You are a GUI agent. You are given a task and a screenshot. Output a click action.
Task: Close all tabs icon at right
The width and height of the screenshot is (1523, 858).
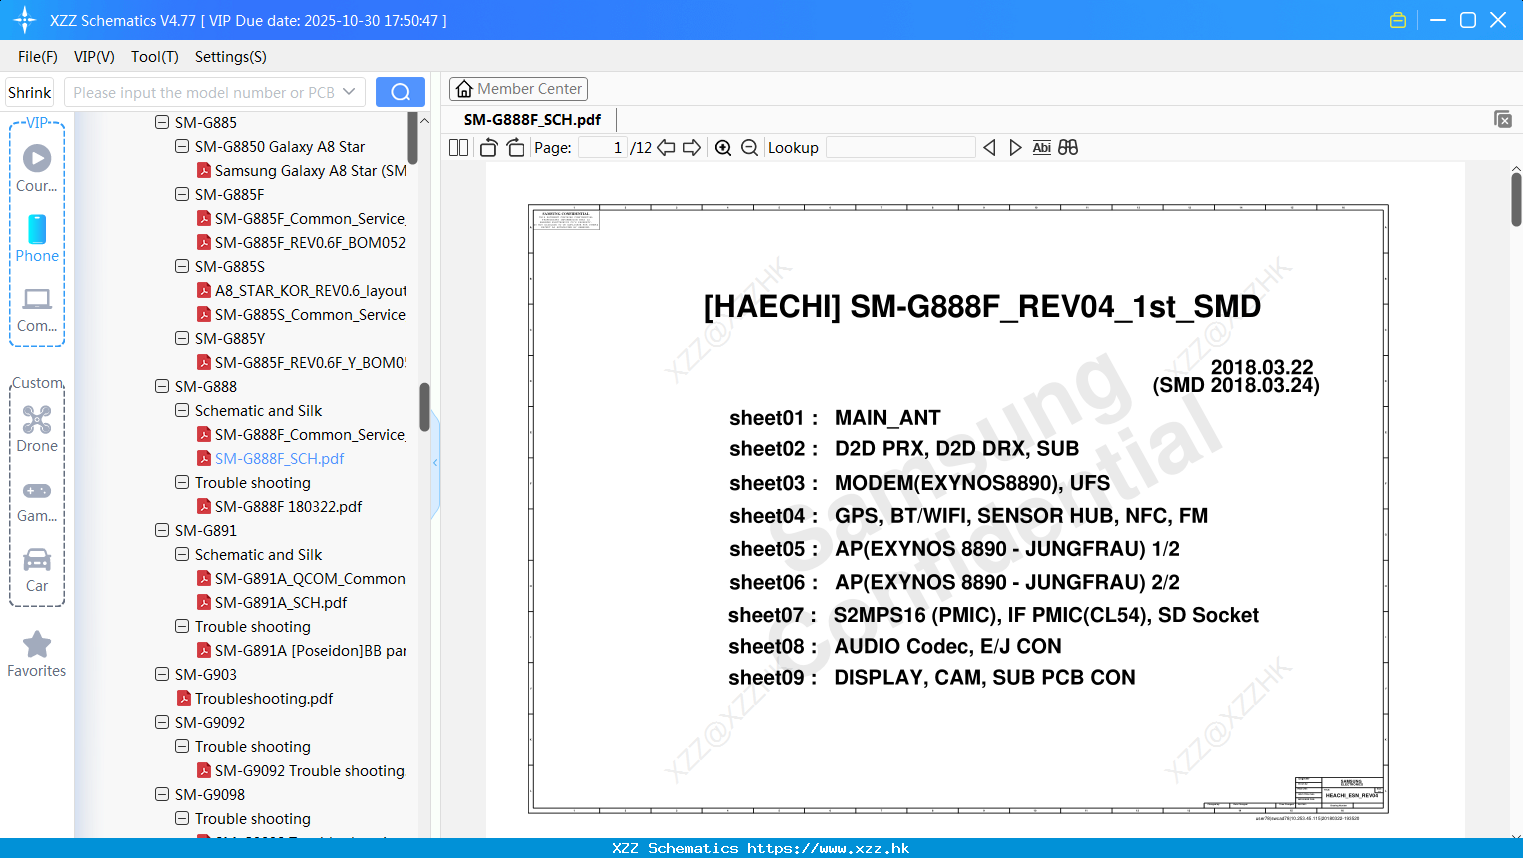tap(1503, 119)
